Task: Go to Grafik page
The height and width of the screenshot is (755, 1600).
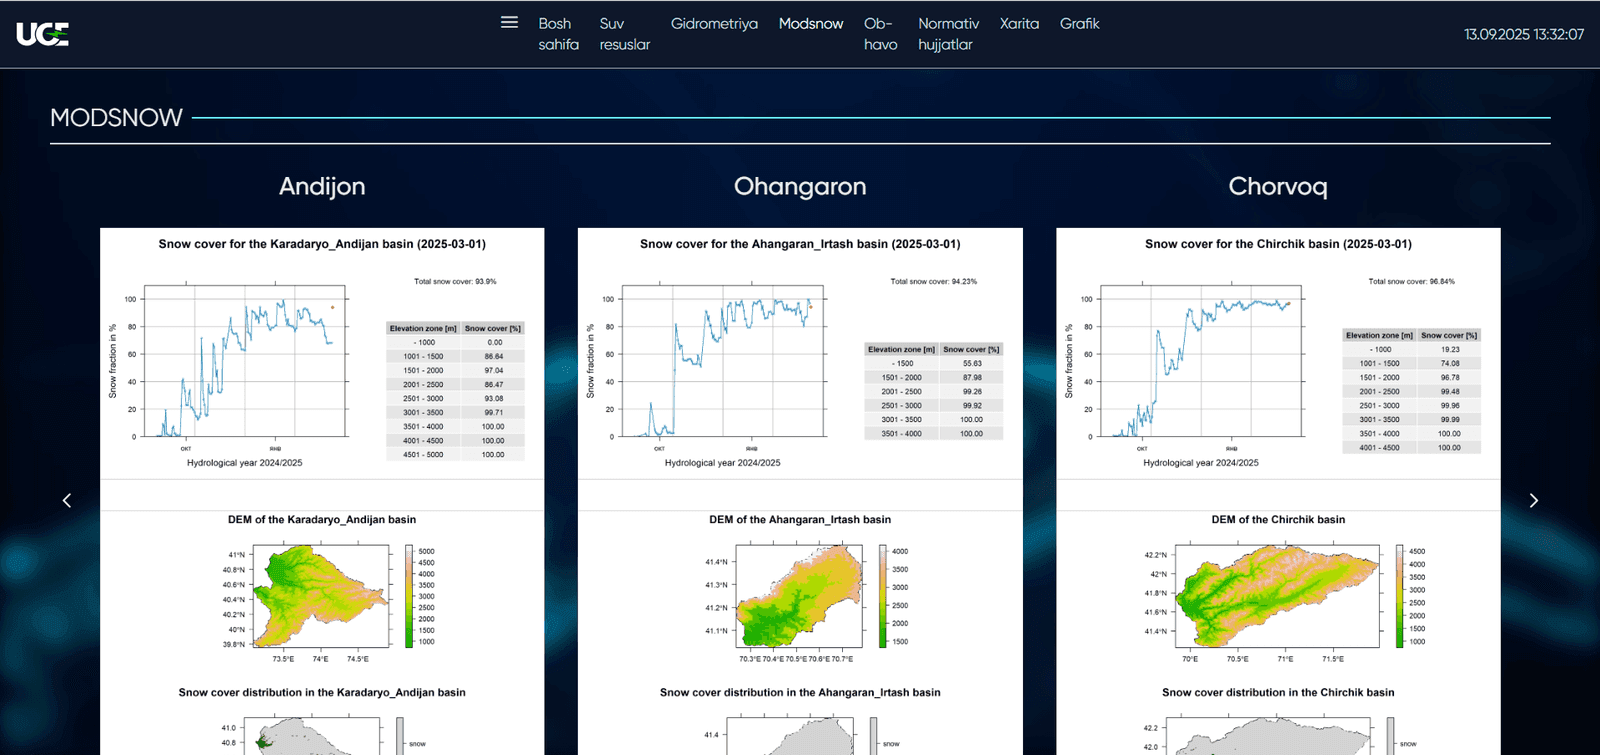Action: click(x=1079, y=24)
